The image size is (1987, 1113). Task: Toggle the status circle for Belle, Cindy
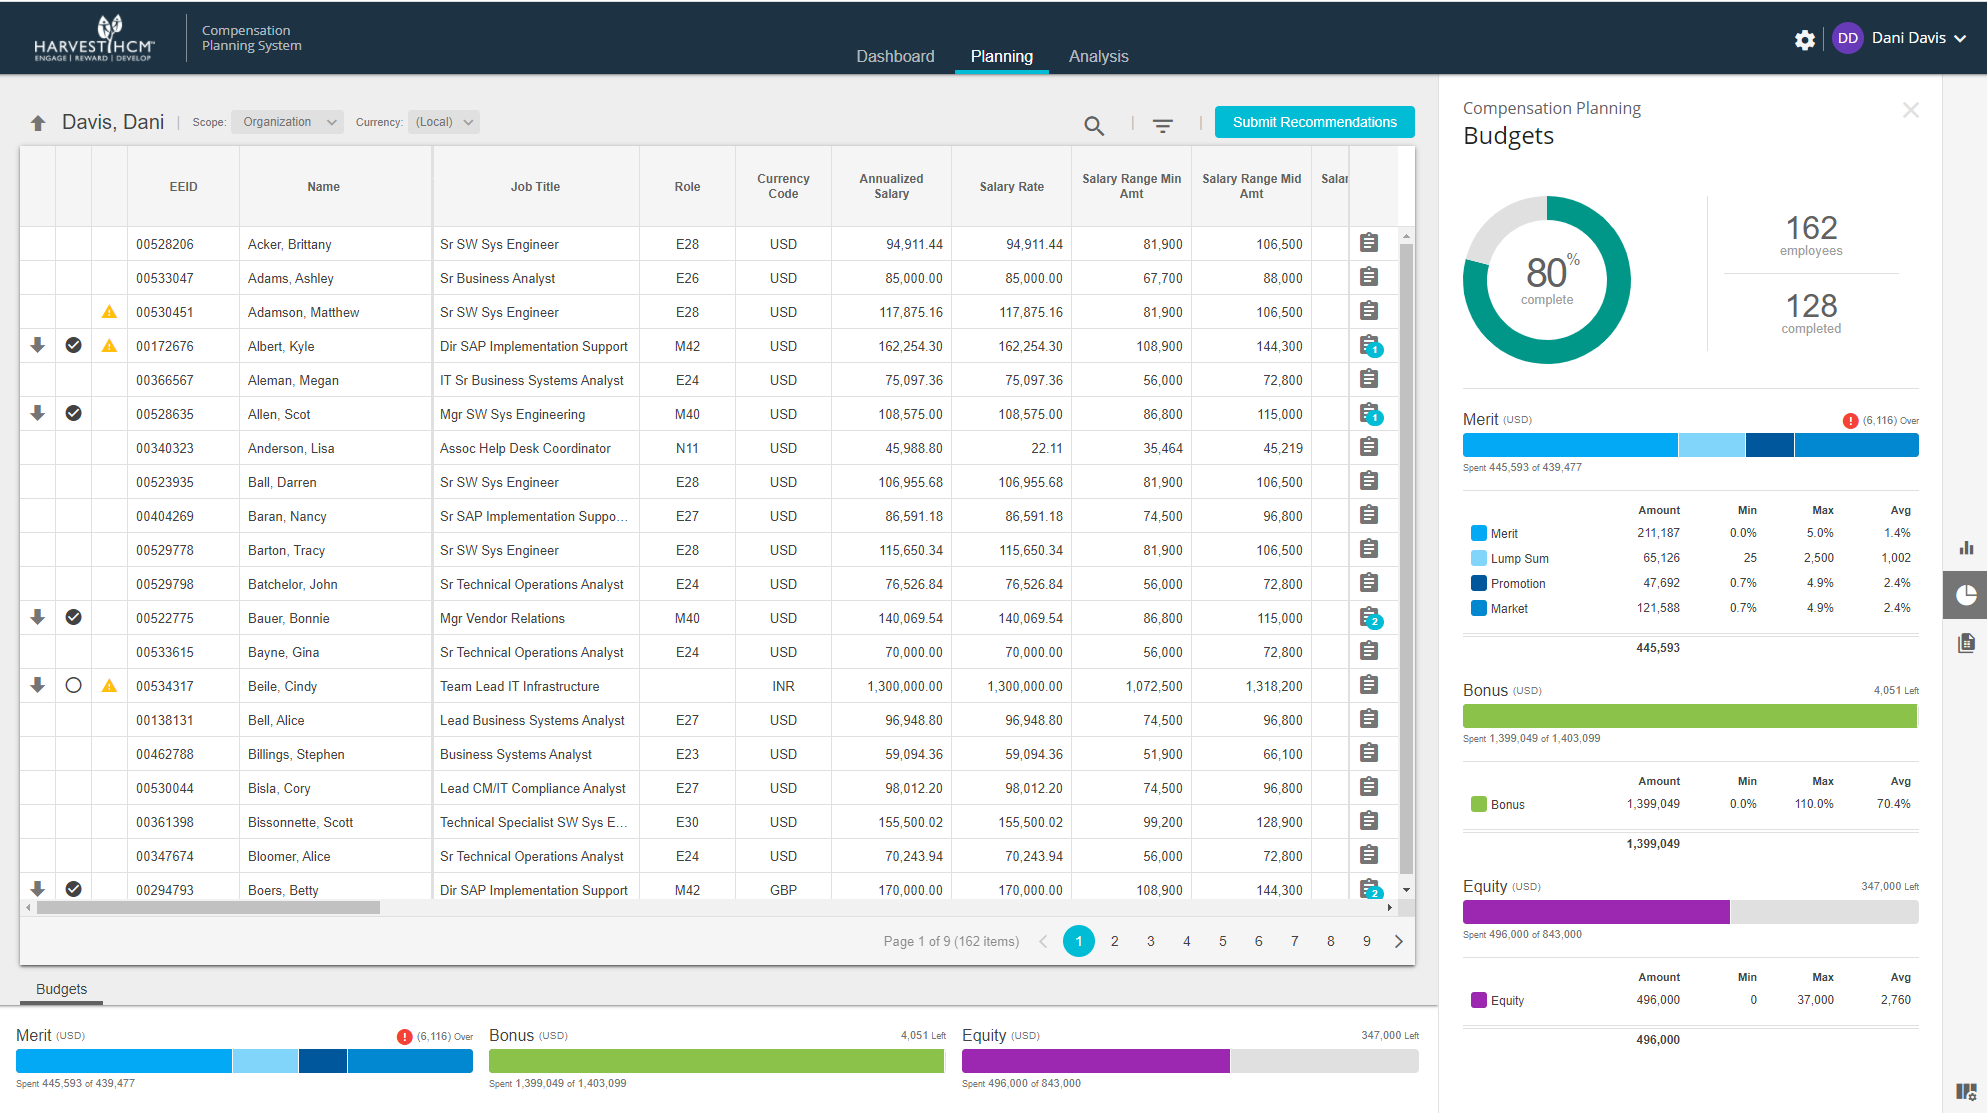(73, 686)
